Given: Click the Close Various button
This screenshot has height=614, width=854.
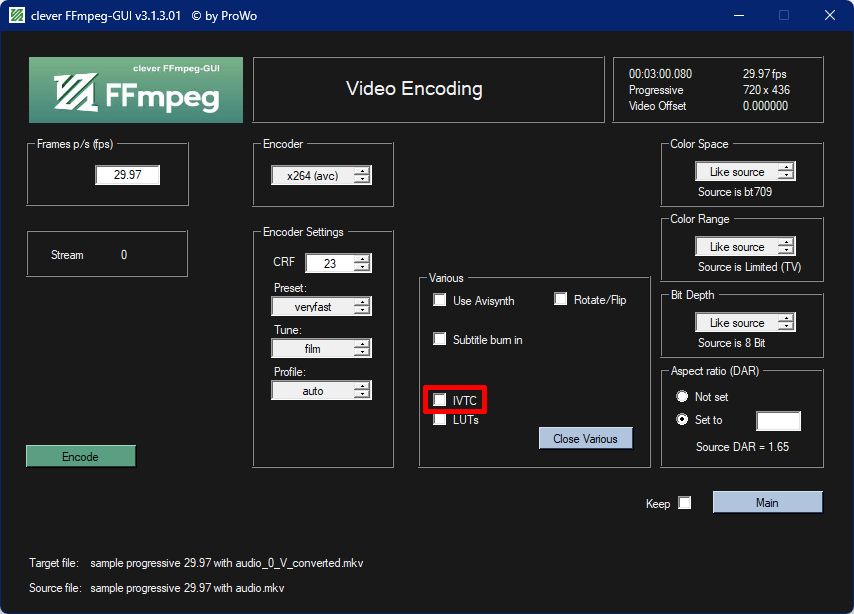Looking at the screenshot, I should click(585, 439).
